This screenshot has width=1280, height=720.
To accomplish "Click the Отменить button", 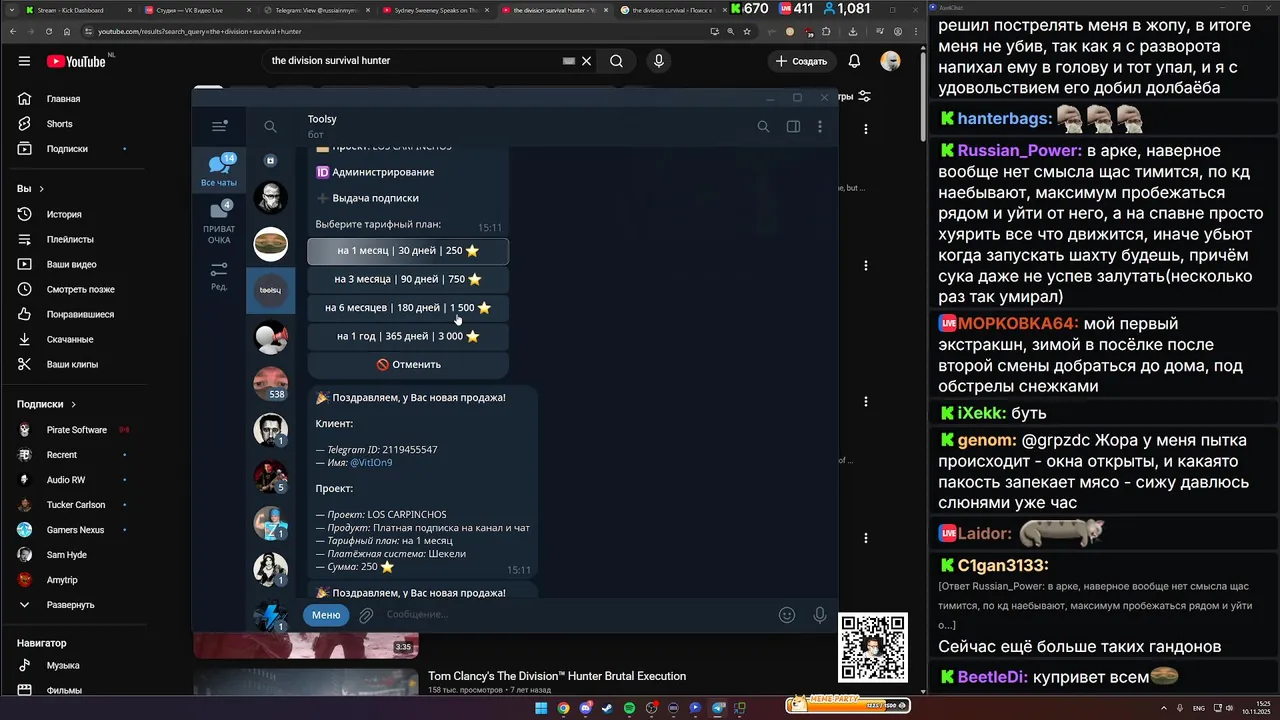I will point(408,365).
